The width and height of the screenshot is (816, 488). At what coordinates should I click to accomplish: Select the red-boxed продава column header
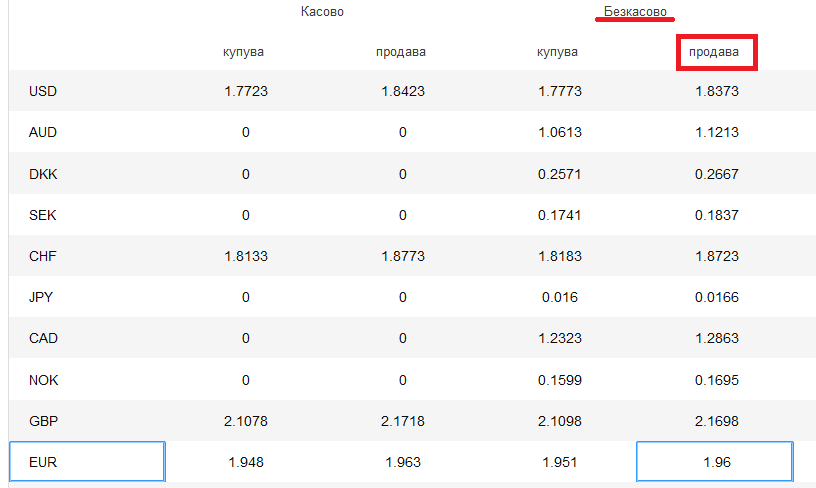tap(716, 52)
